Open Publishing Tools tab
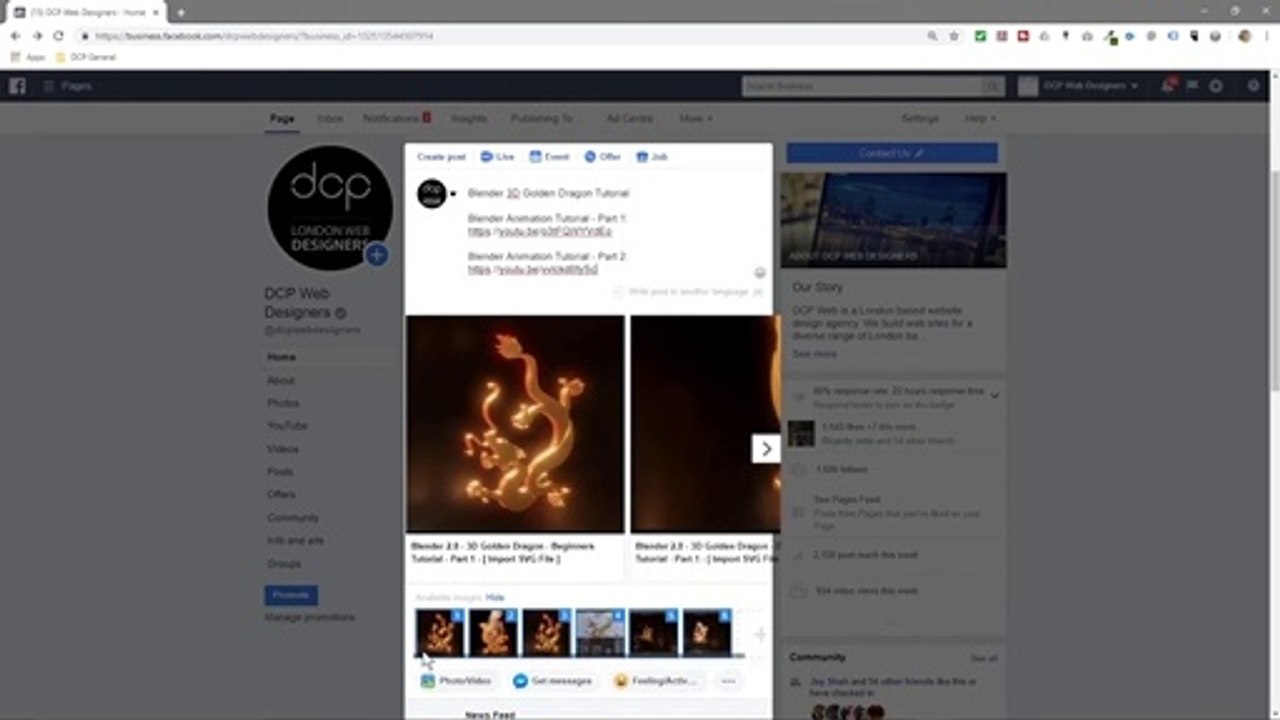The width and height of the screenshot is (1280, 720). [x=542, y=118]
